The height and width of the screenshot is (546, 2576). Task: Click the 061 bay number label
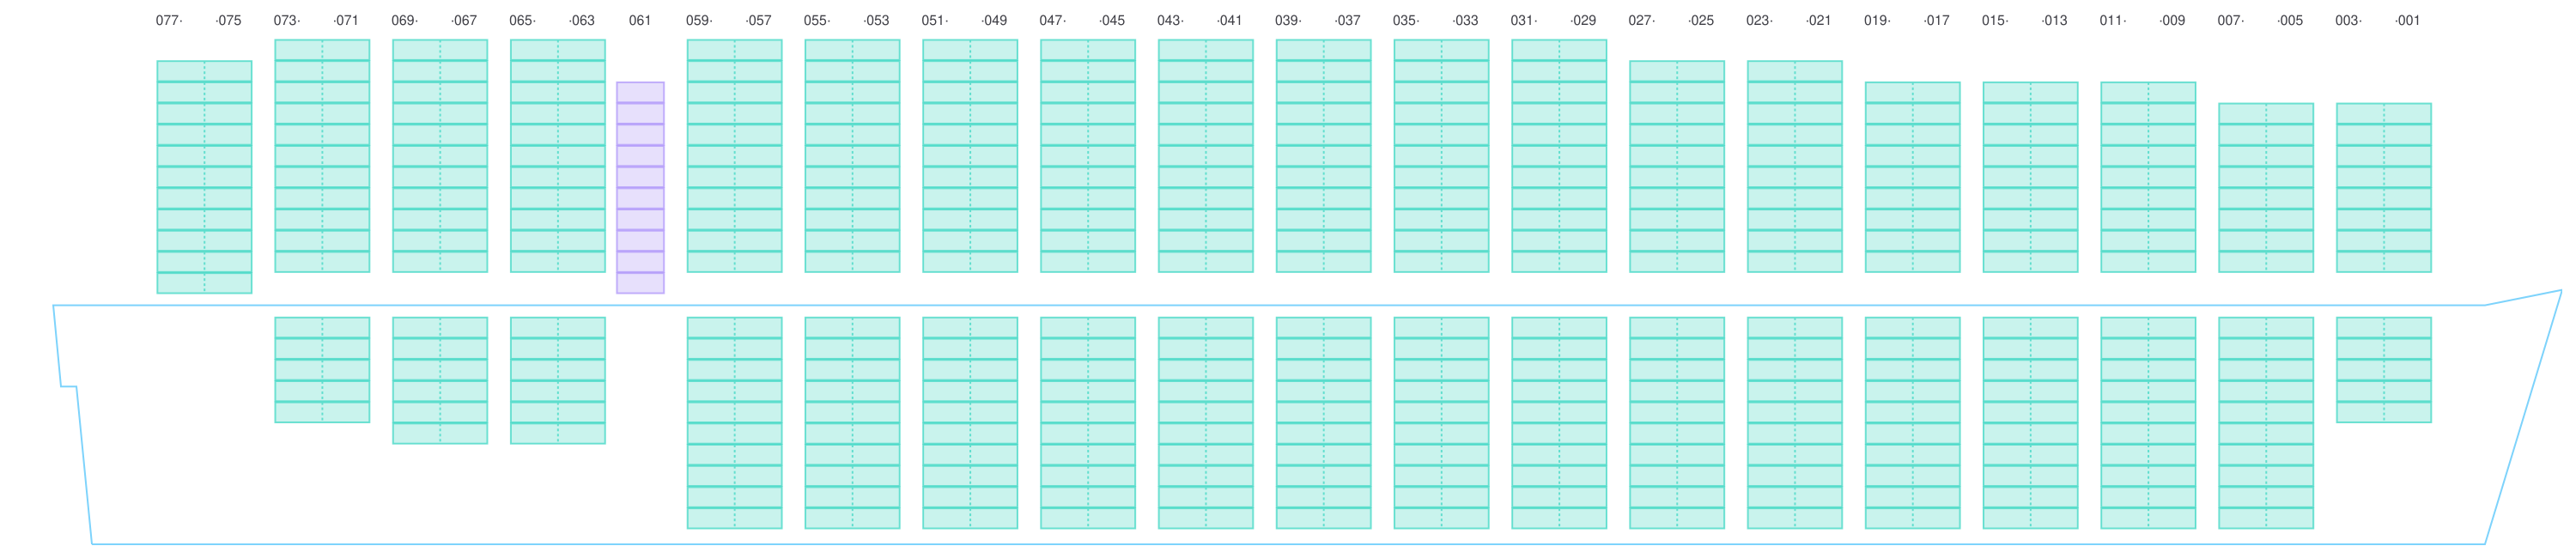tap(640, 21)
